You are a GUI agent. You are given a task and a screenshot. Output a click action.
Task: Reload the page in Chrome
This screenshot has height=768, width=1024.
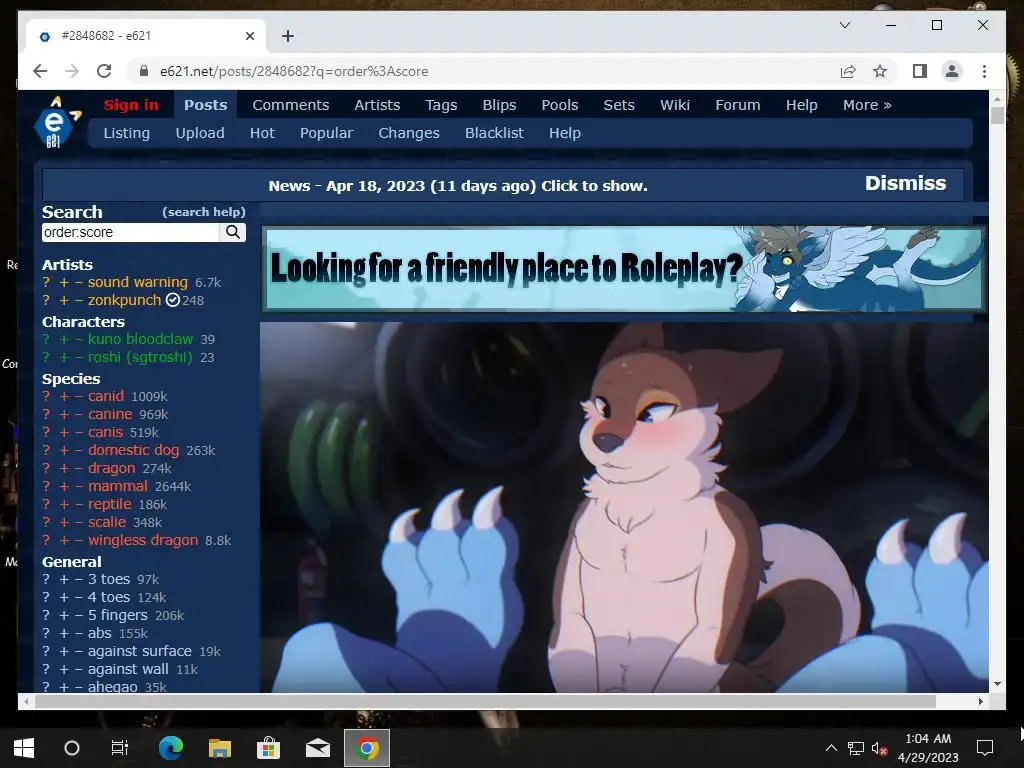pyautogui.click(x=104, y=71)
